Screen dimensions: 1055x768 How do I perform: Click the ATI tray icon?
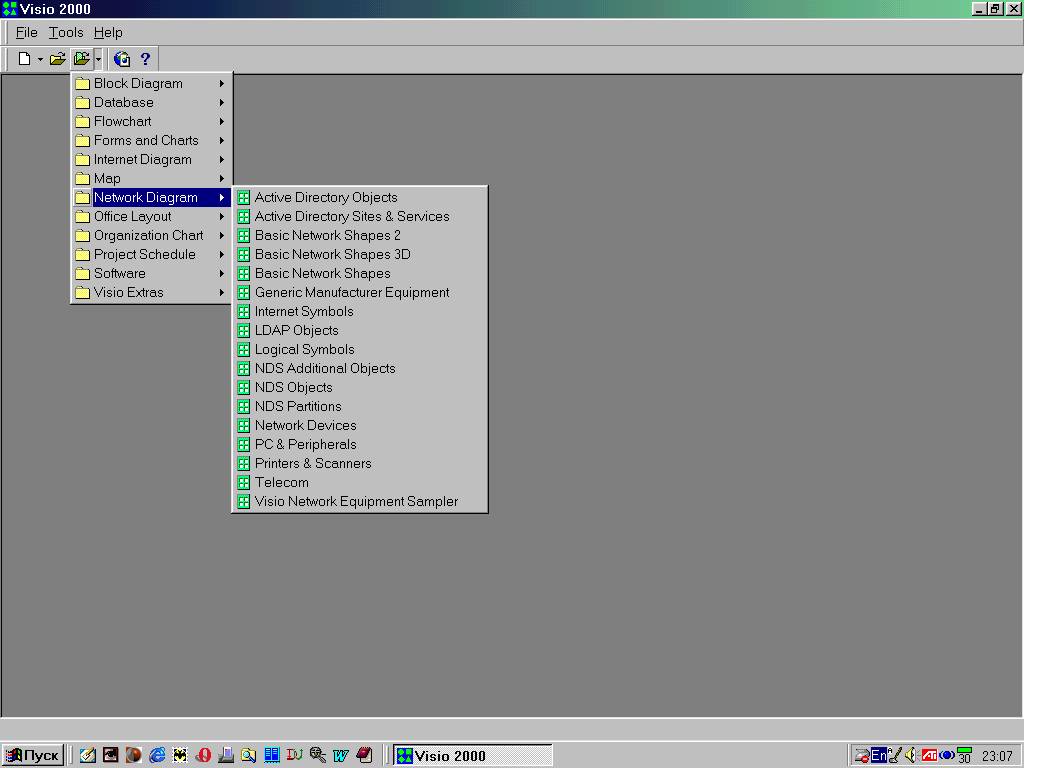point(929,755)
